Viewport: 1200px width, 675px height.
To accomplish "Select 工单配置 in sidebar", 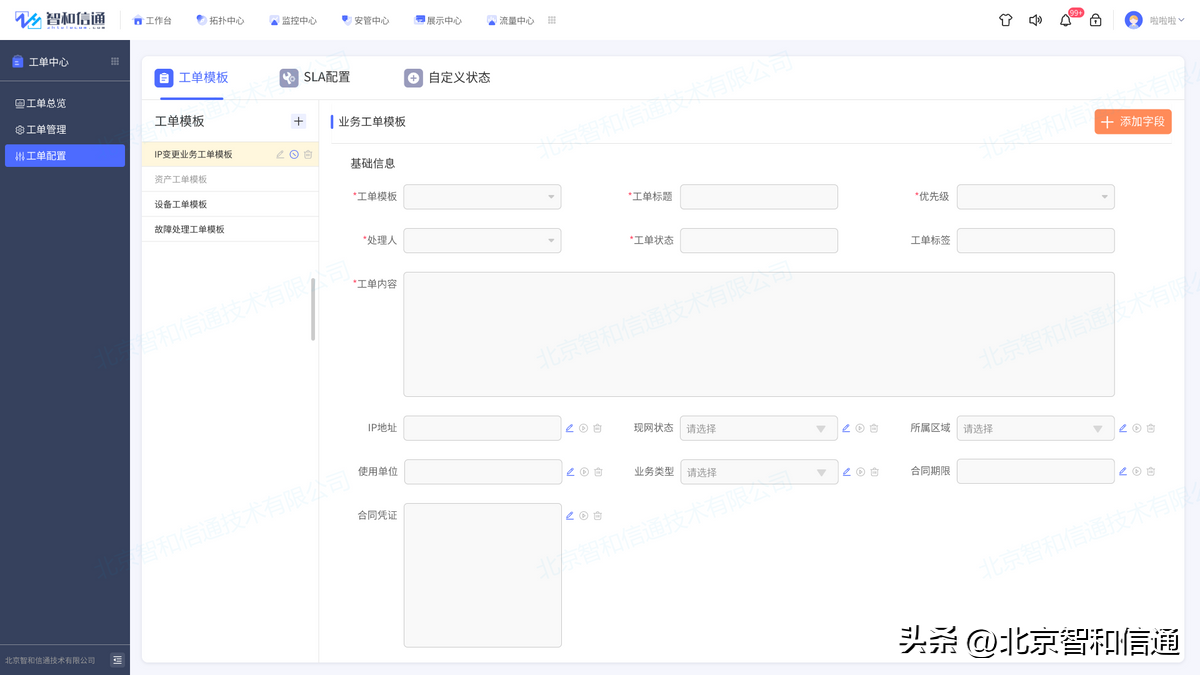I will click(x=65, y=155).
